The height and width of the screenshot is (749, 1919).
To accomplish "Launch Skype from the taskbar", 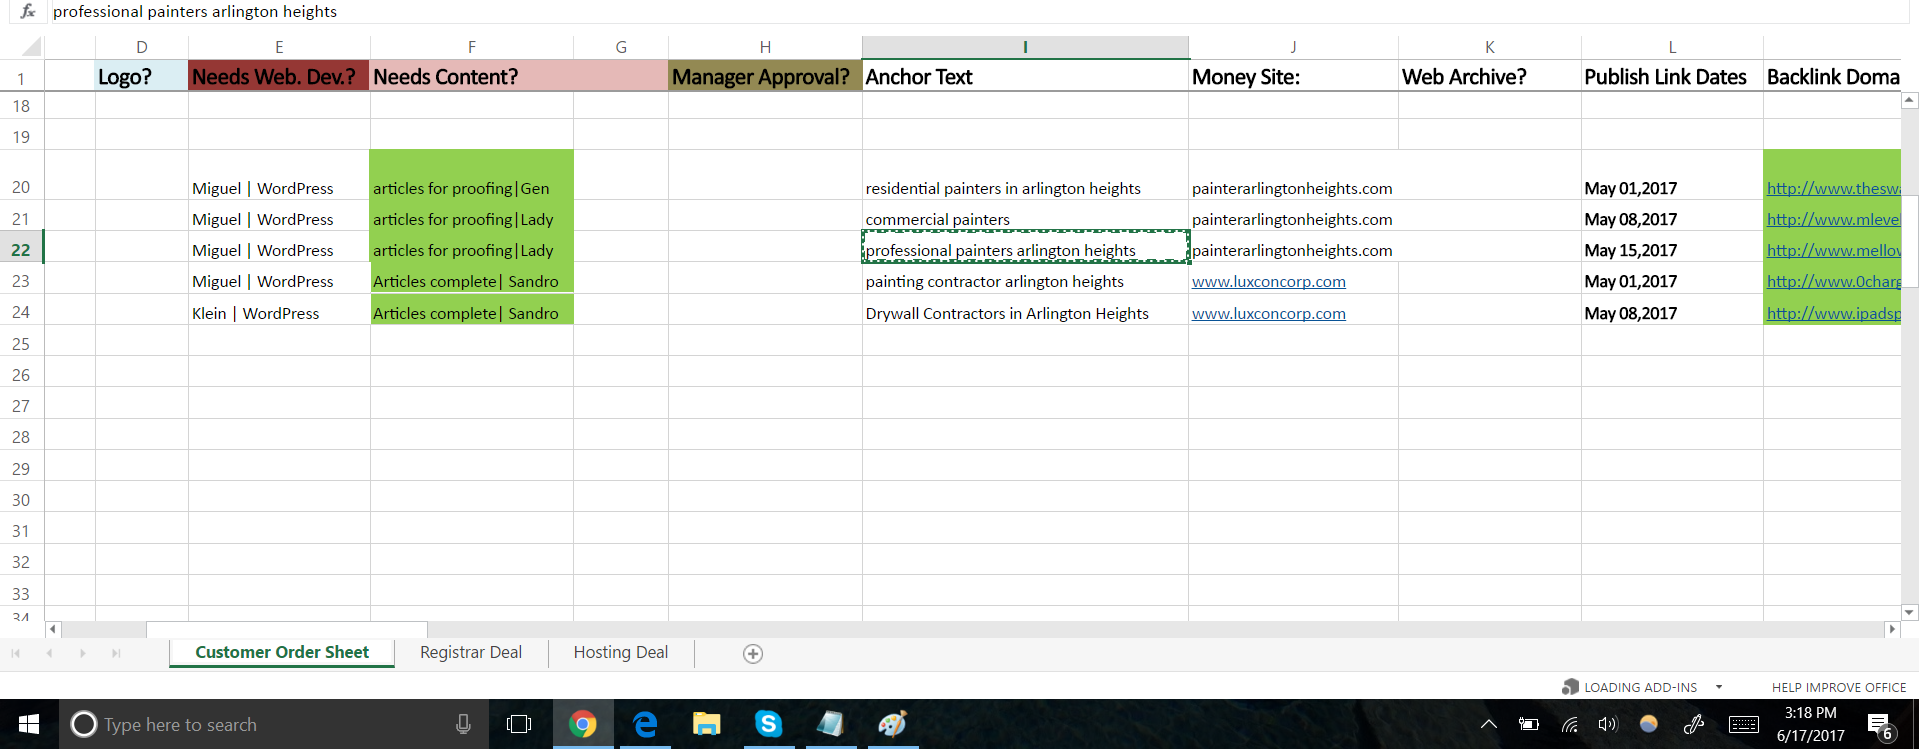I will pyautogui.click(x=768, y=724).
